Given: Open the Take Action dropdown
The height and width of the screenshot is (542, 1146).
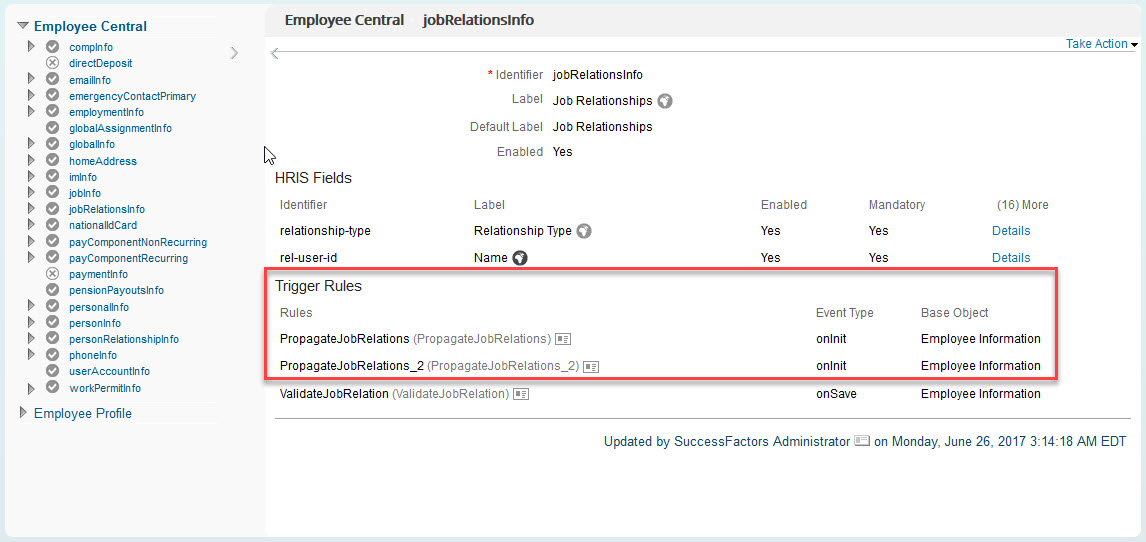Looking at the screenshot, I should pyautogui.click(x=1101, y=44).
